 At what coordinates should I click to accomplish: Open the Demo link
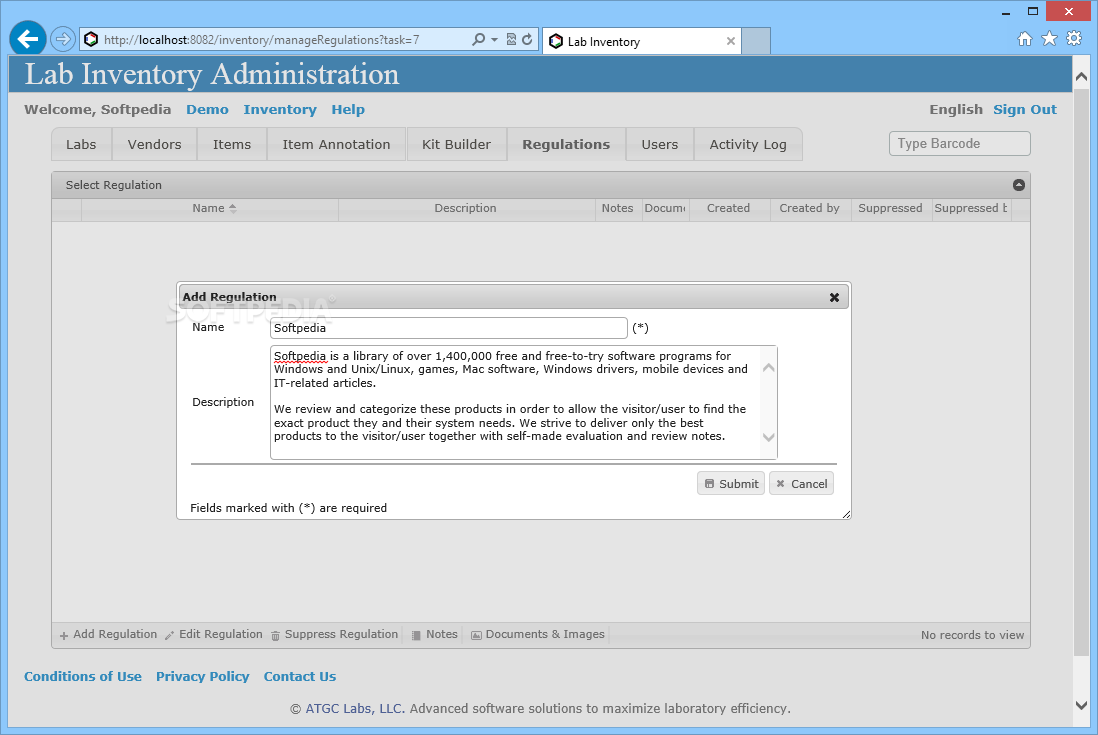coord(207,109)
